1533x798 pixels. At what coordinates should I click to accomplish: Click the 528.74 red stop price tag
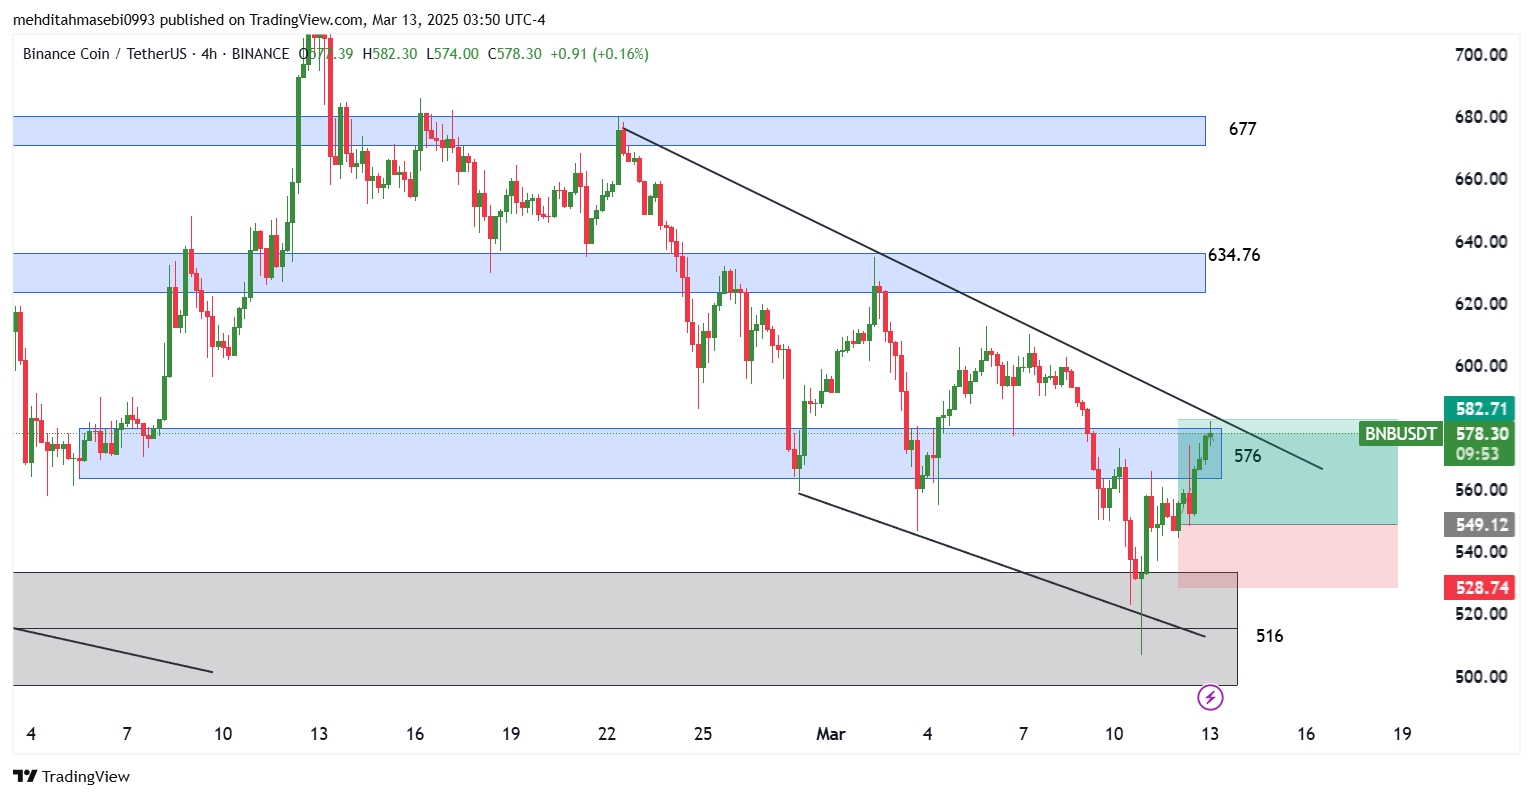(x=1479, y=587)
